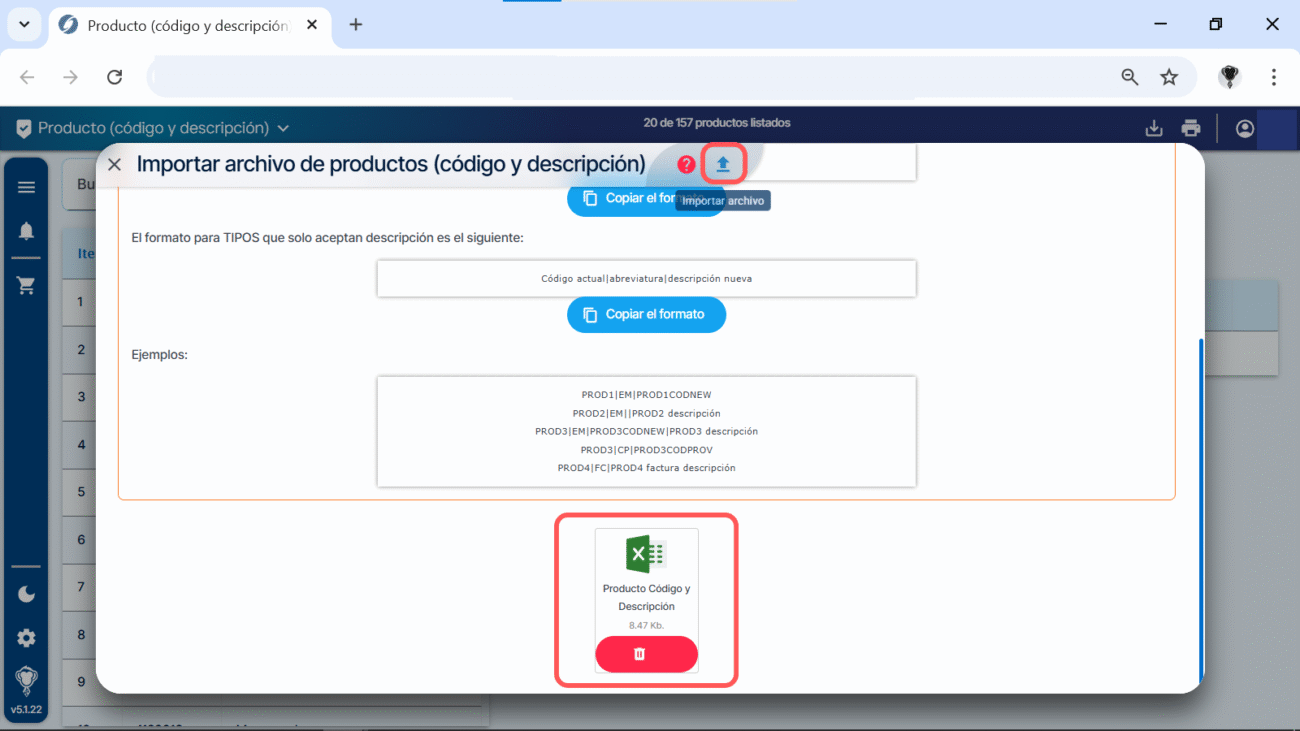The height and width of the screenshot is (731, 1300).
Task: Open a new browser tab
Action: (x=355, y=25)
